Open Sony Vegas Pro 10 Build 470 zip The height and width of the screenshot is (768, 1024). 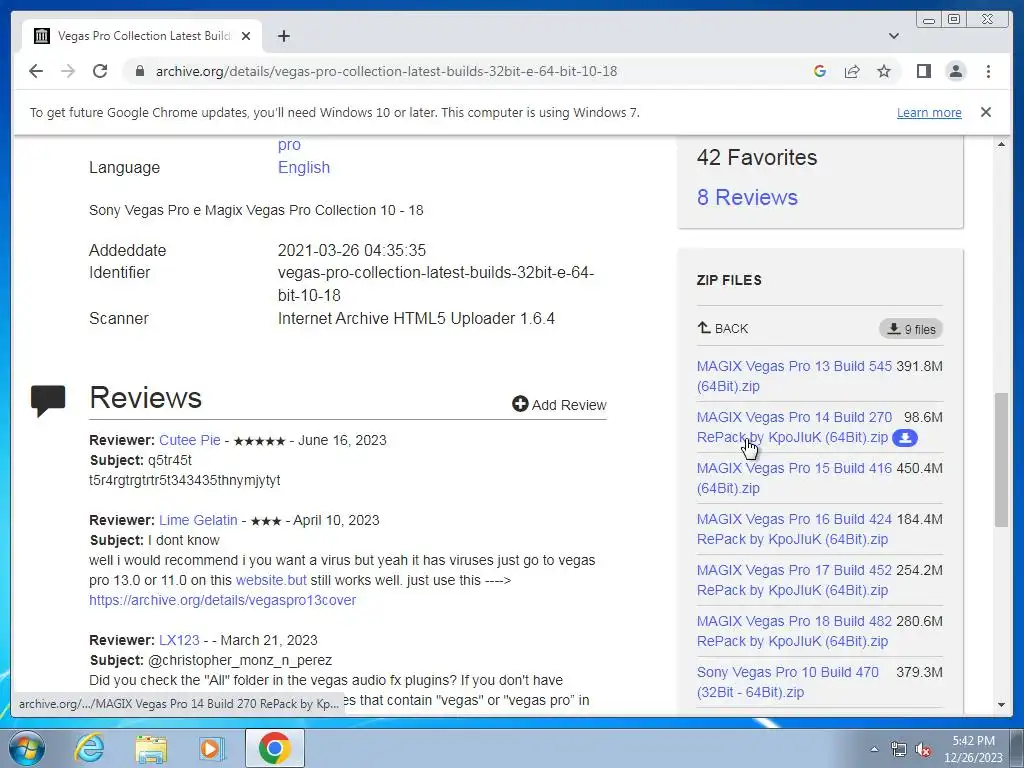tap(788, 682)
